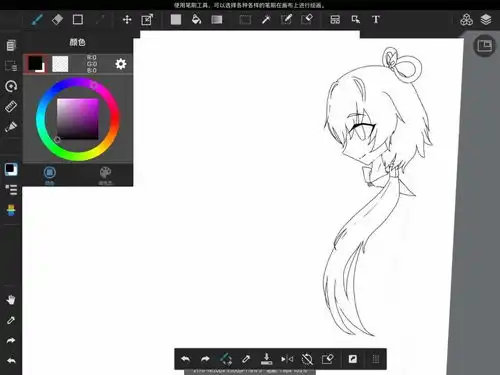Redo using the bottom shortcut bar

(205, 359)
